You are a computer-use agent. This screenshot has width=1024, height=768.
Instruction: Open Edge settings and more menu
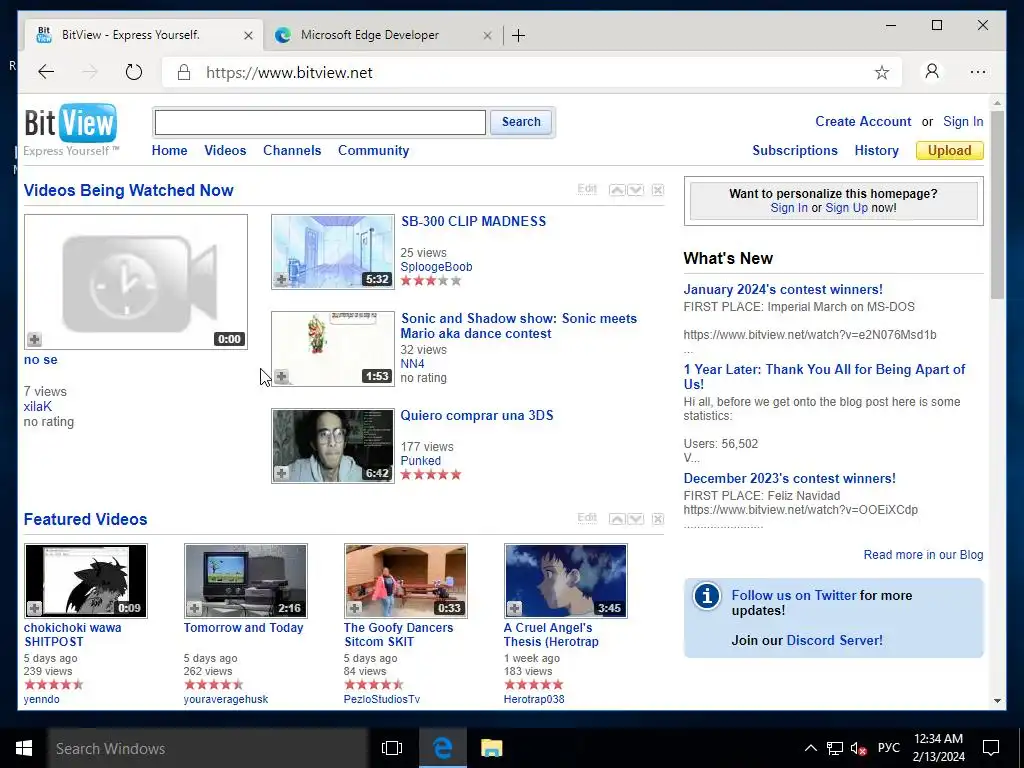pyautogui.click(x=978, y=72)
